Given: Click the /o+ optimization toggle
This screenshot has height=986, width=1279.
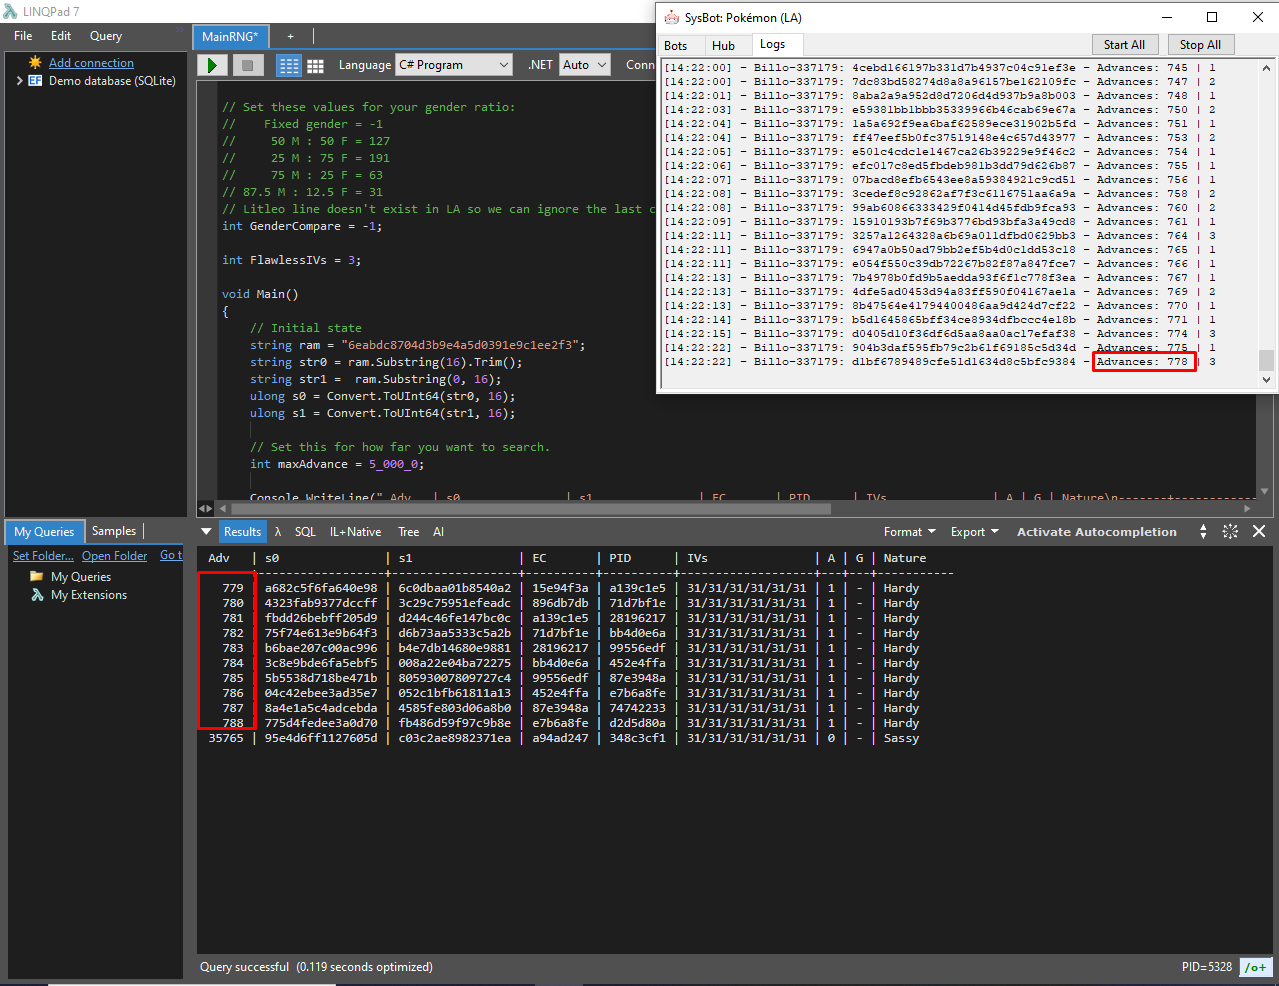Looking at the screenshot, I should (x=1255, y=967).
